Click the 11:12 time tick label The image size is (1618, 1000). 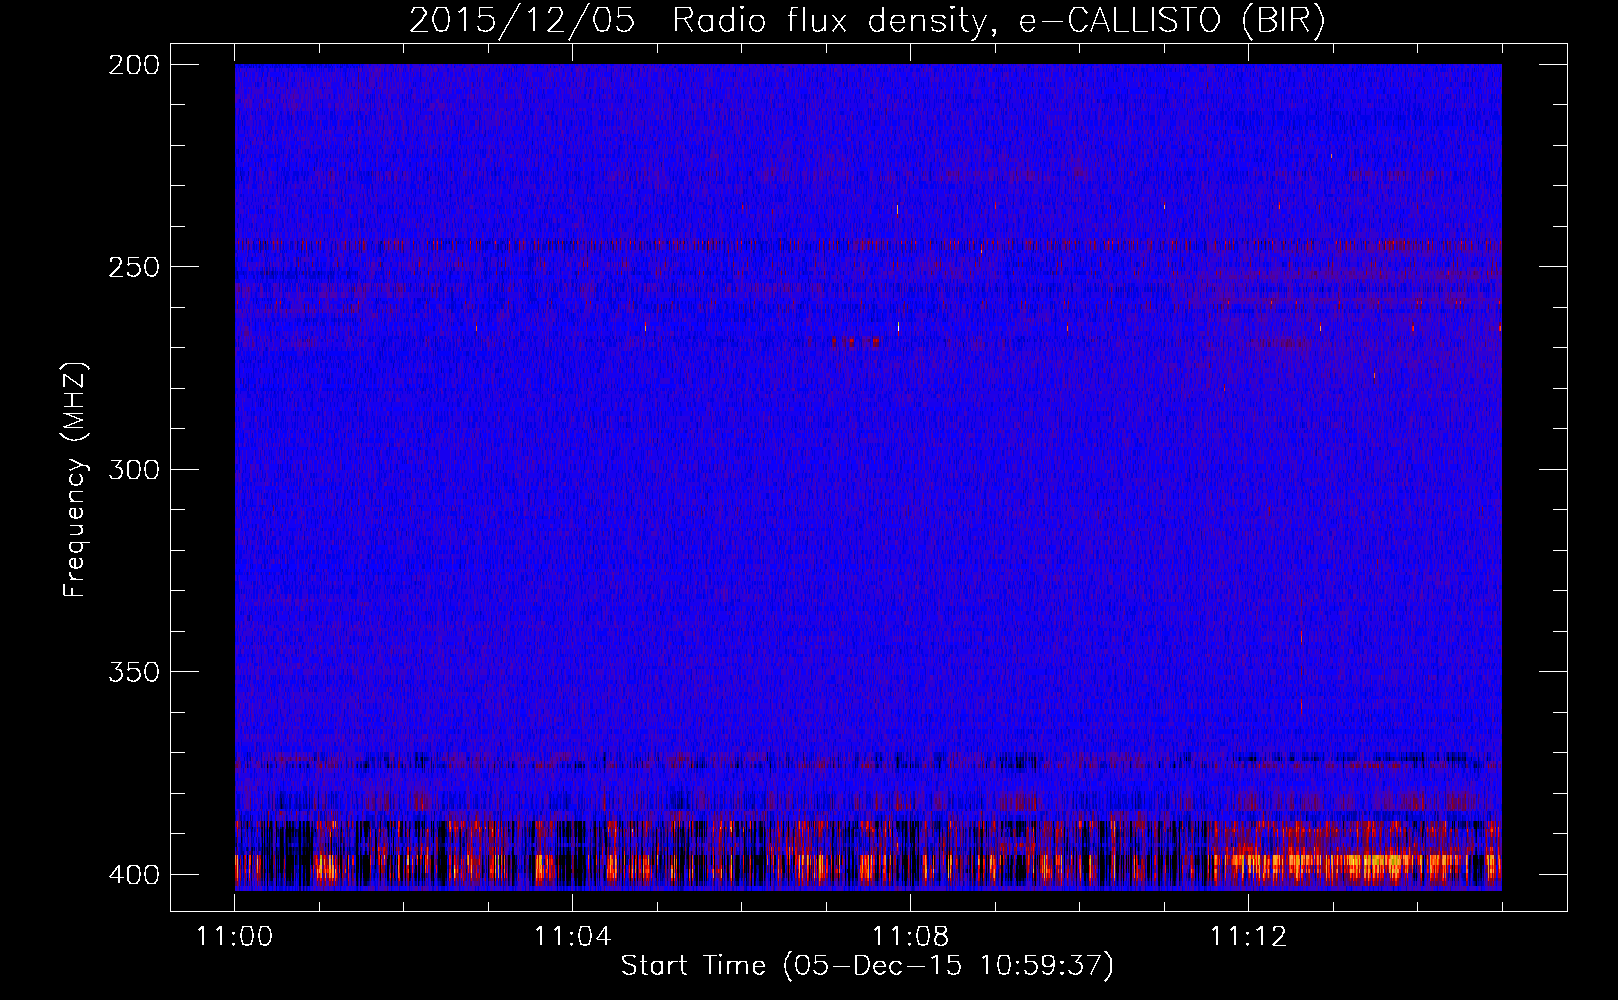[1248, 937]
